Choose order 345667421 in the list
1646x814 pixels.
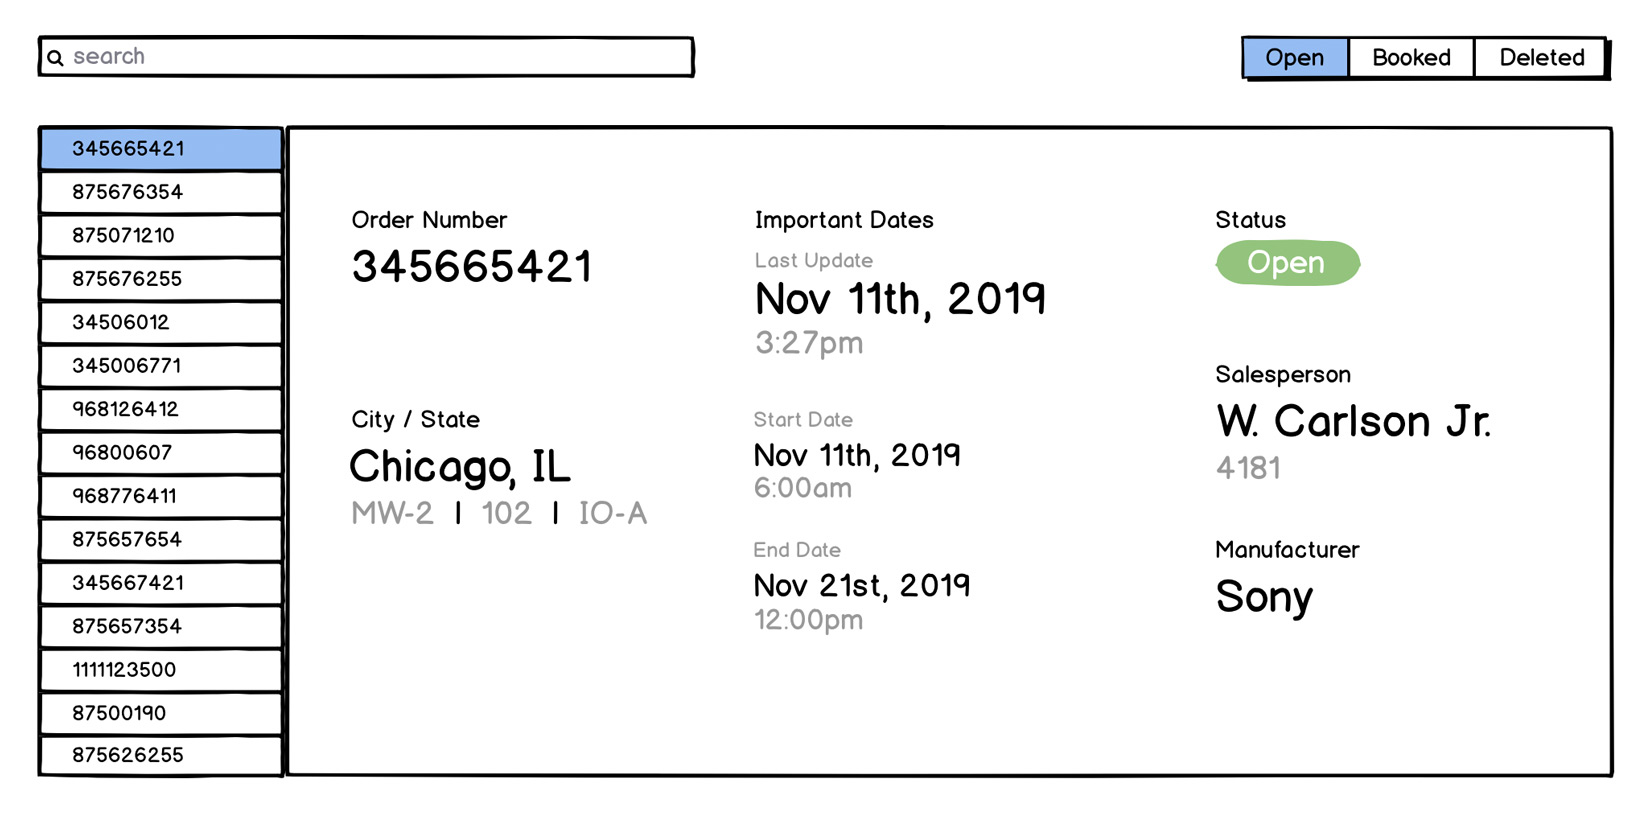161,583
